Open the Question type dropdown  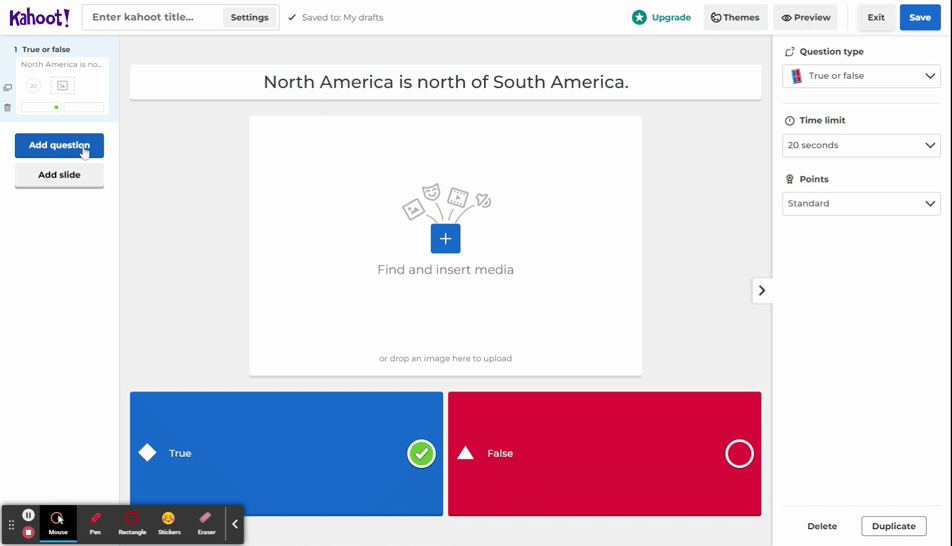click(x=861, y=76)
